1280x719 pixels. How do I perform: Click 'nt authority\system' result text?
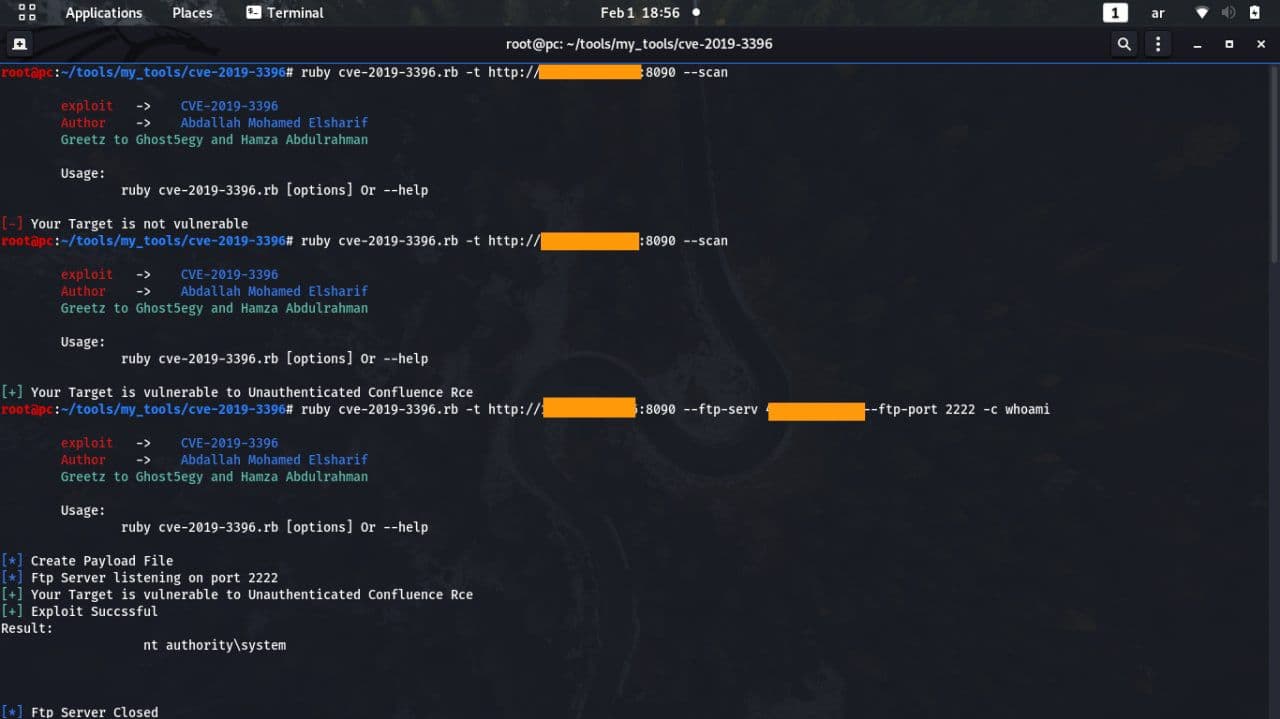point(214,645)
